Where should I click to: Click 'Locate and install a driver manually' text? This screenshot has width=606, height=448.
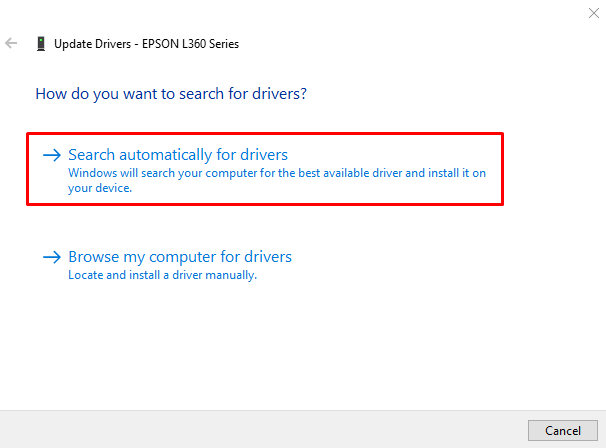point(162,275)
